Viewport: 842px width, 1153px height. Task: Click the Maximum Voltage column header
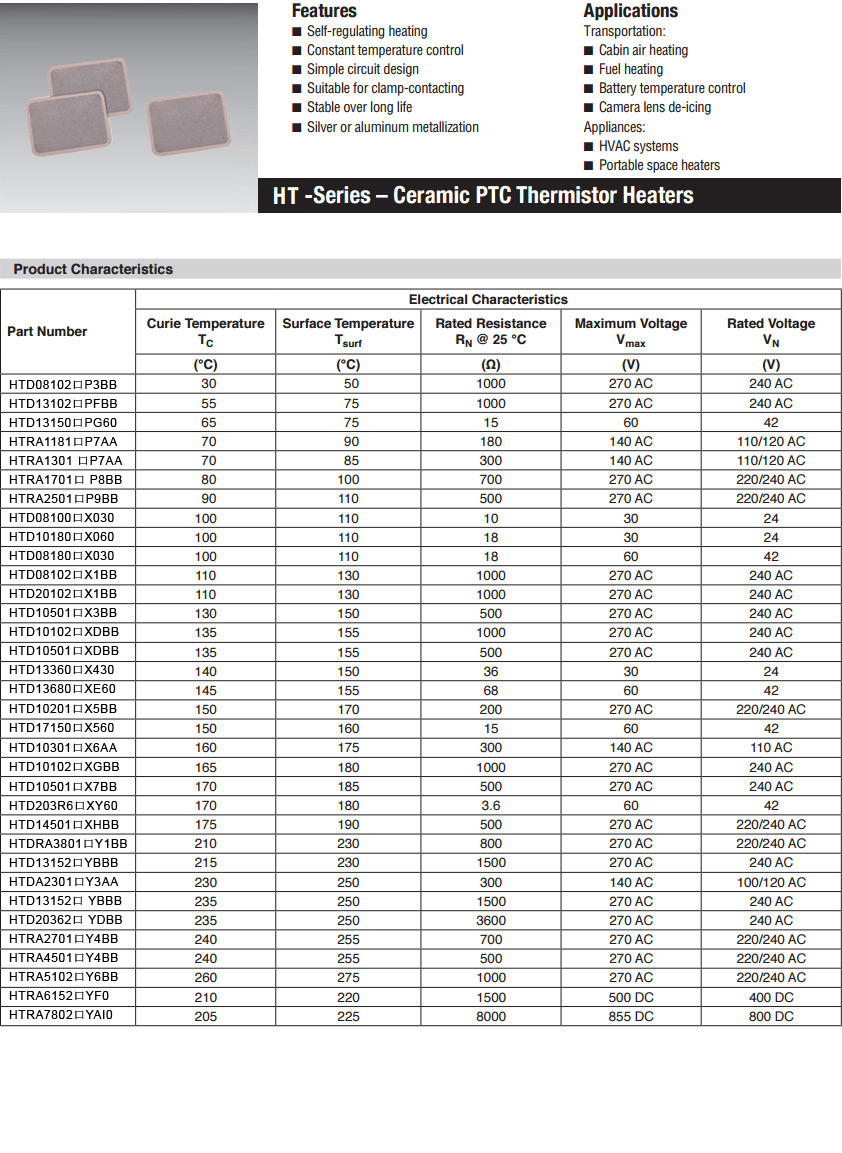(631, 331)
